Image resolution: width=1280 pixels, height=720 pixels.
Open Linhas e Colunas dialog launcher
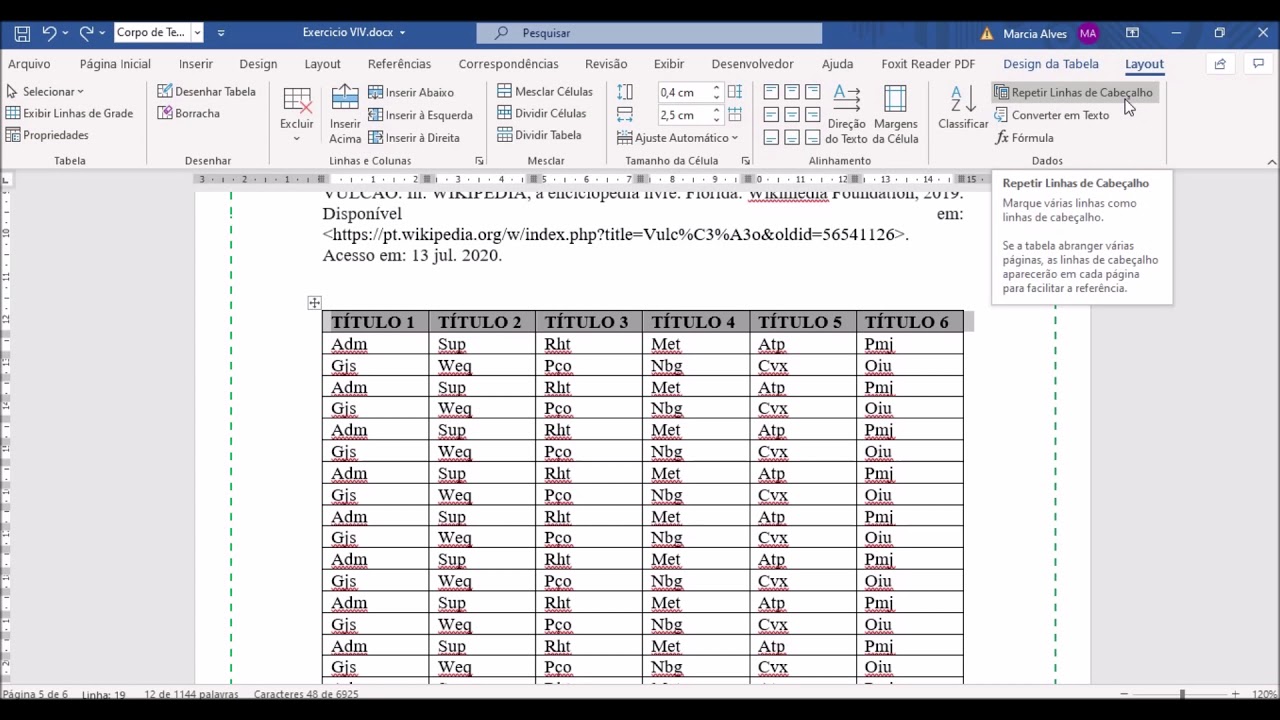point(479,161)
